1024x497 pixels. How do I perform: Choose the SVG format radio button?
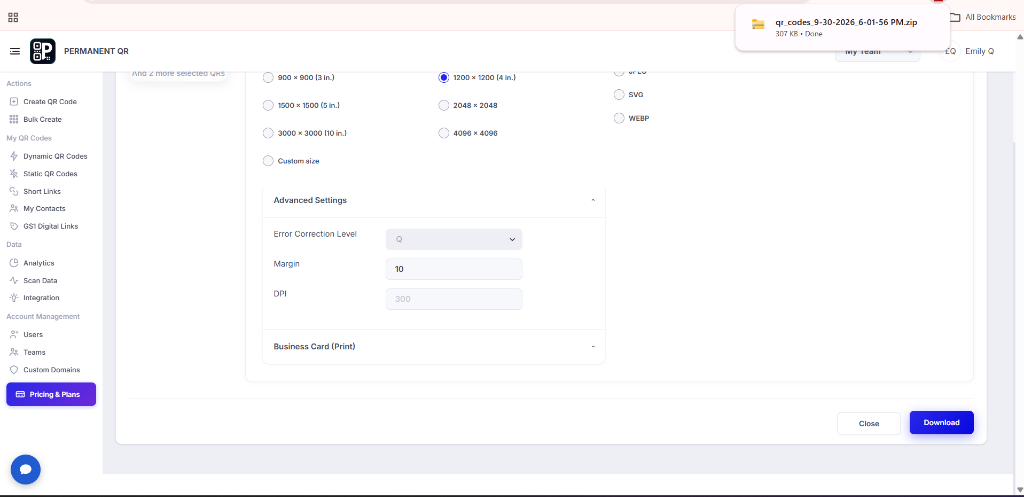[x=619, y=95]
